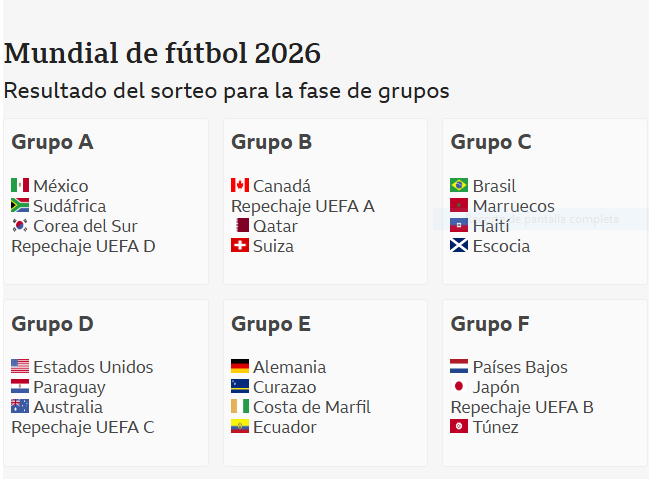Click the Scotland flag next to Escocia
Screen dimensions: 649x479
coord(459,246)
